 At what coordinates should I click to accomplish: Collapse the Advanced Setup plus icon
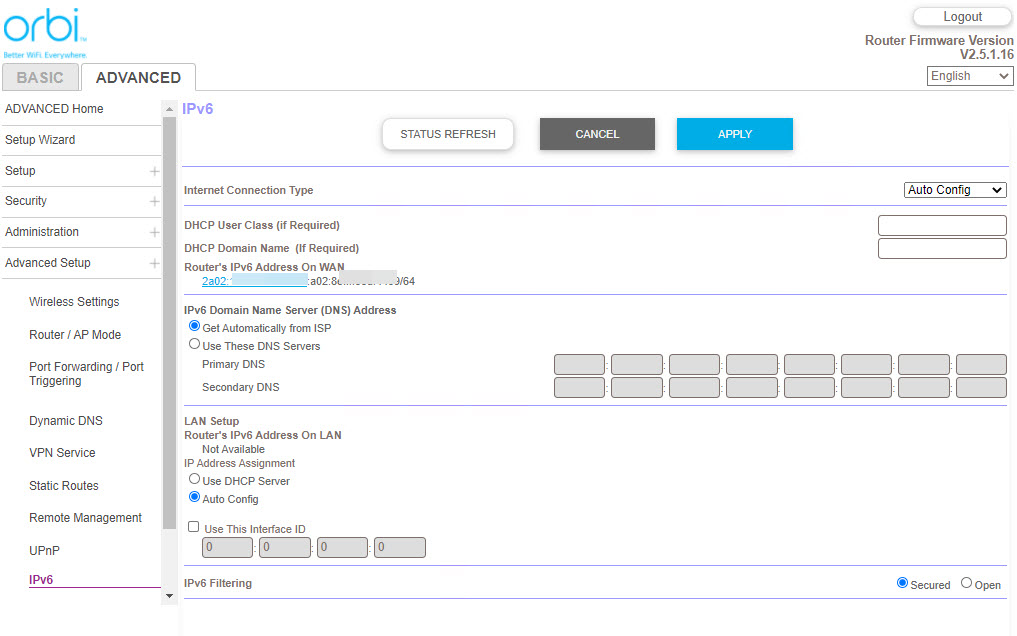154,263
